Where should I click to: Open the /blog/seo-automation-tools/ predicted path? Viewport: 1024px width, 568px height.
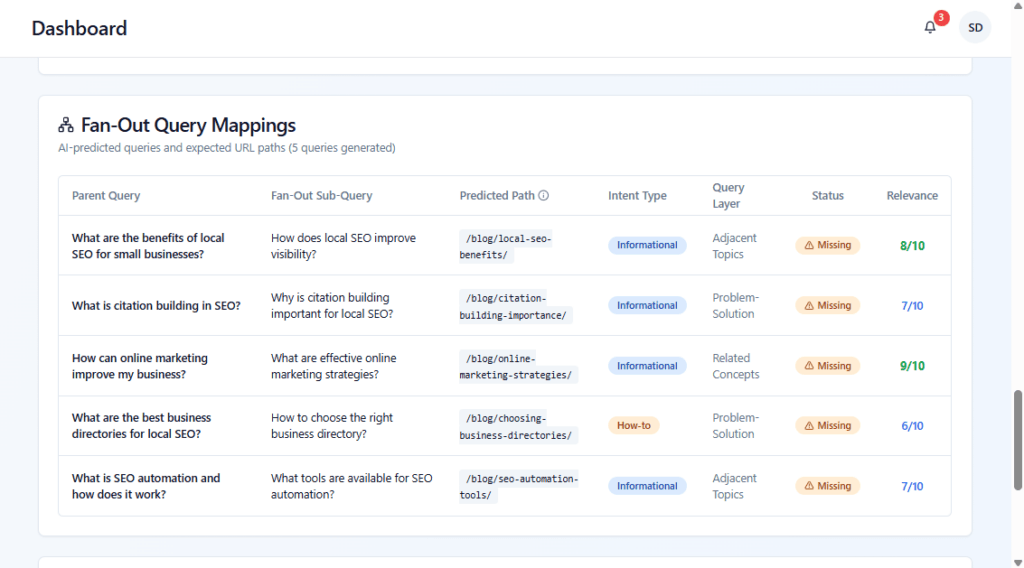[x=518, y=486]
